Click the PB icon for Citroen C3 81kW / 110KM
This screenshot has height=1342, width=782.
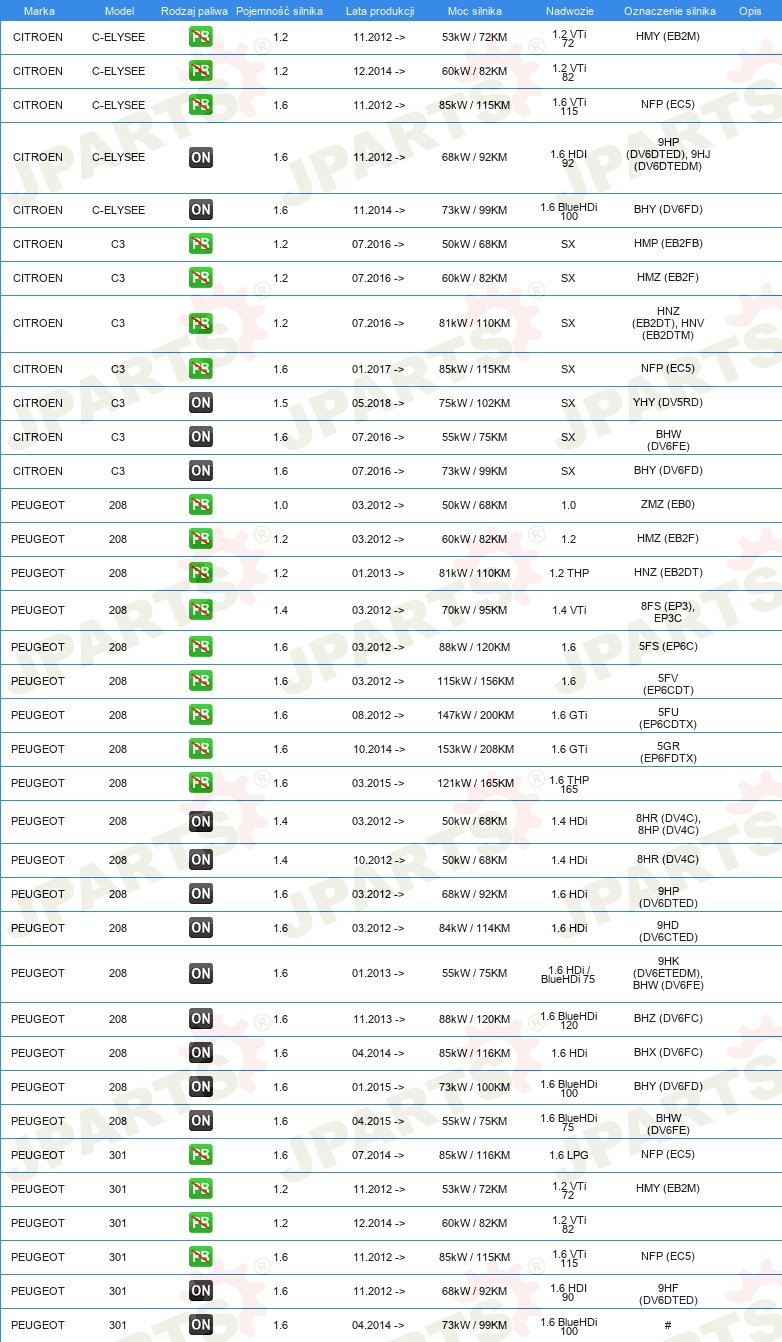[x=201, y=323]
